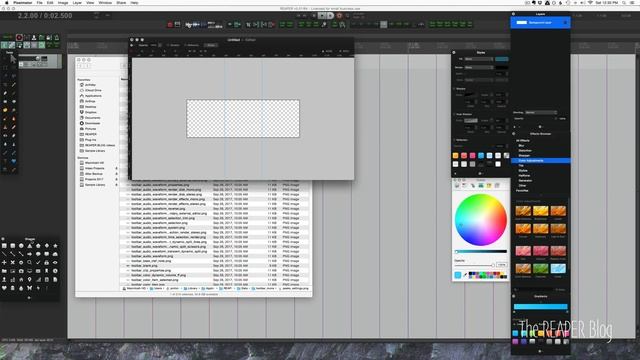Open the Stroke type dropdown in Styles
The image size is (640, 360).
coord(479,67)
